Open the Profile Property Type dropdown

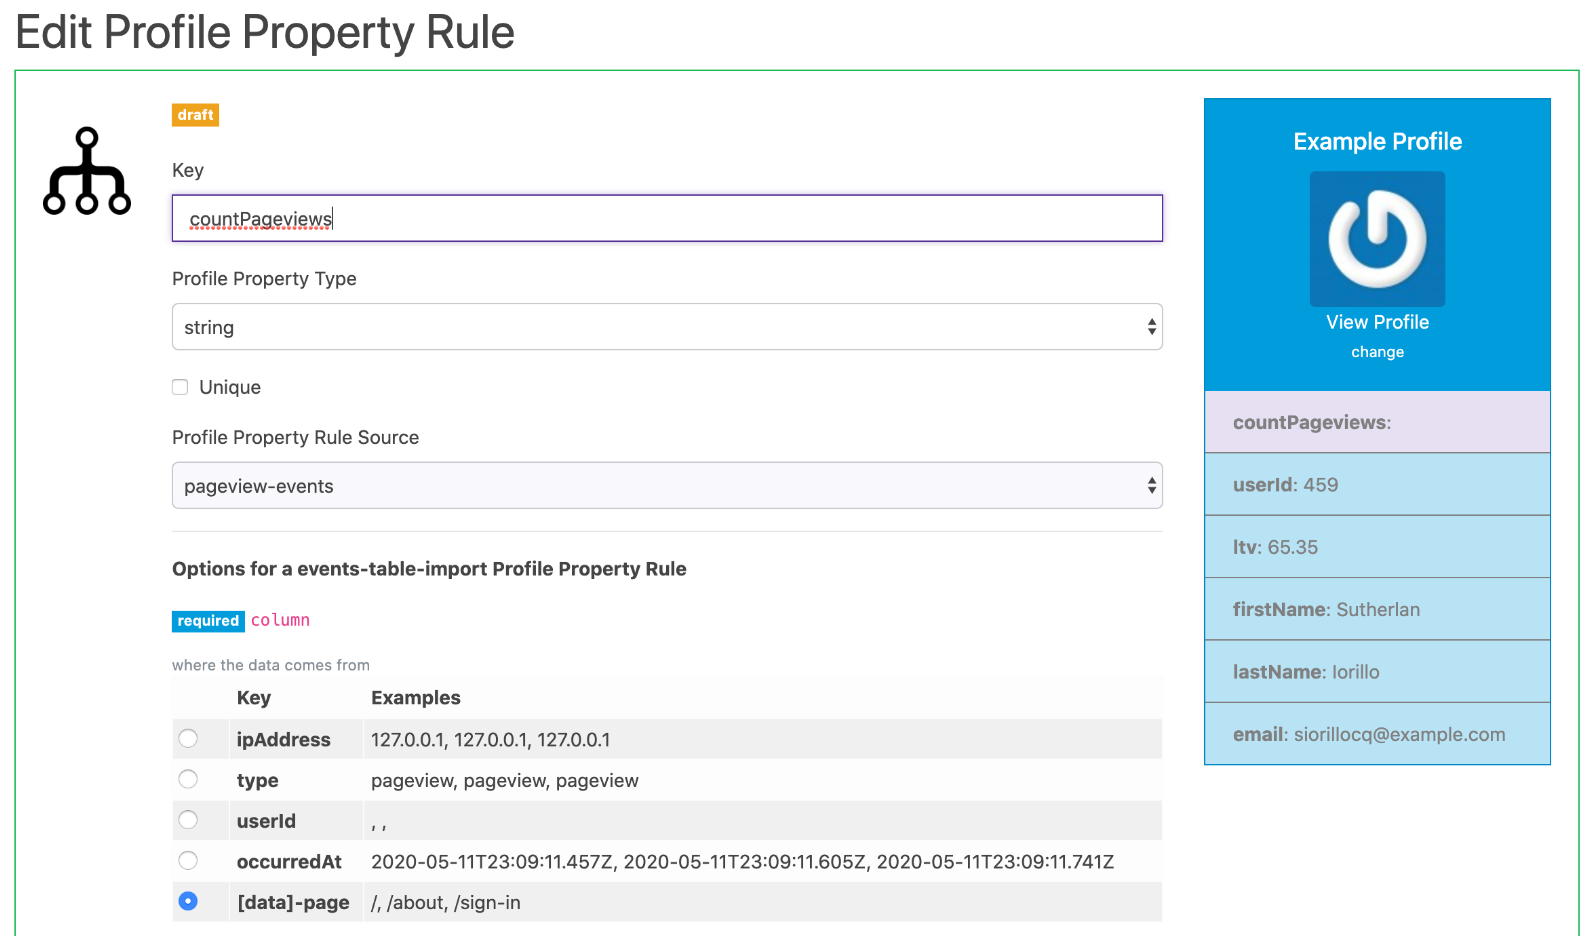[667, 327]
